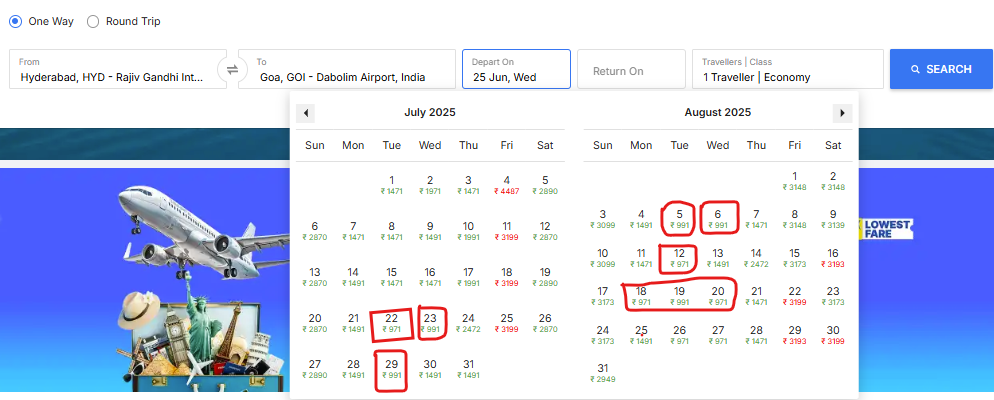This screenshot has height=400, width=994.
Task: Open the Depart On date field
Action: (517, 69)
